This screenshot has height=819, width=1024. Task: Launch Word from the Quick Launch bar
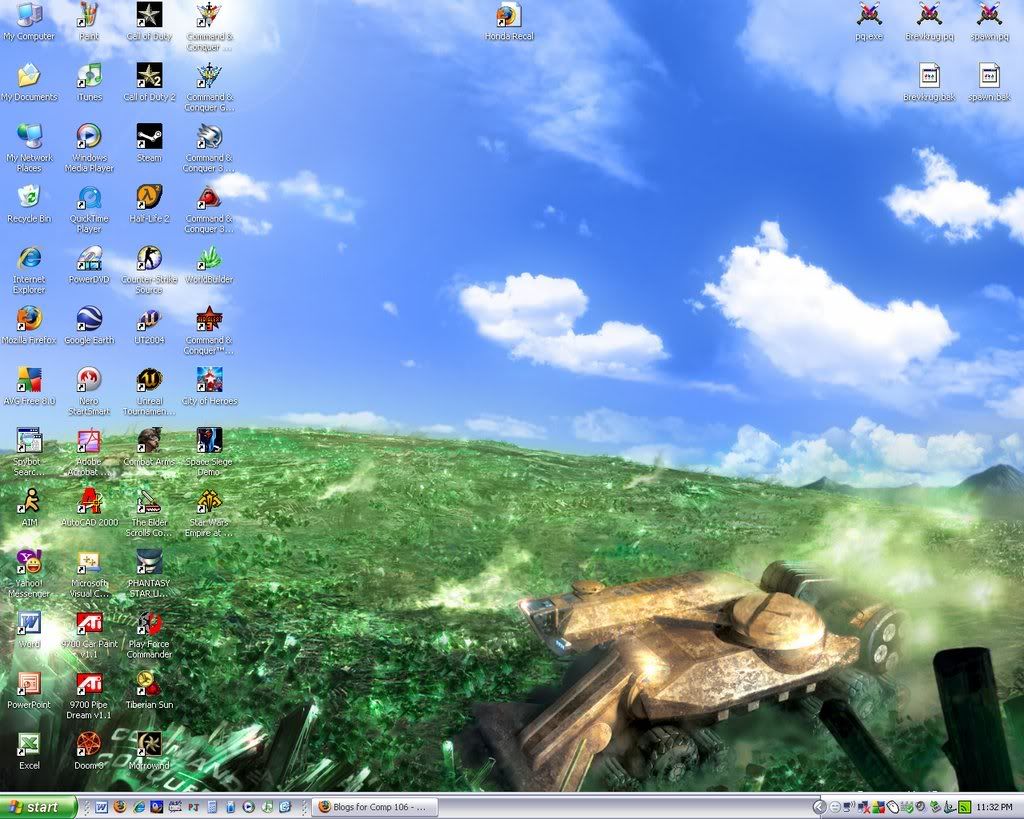pos(101,807)
